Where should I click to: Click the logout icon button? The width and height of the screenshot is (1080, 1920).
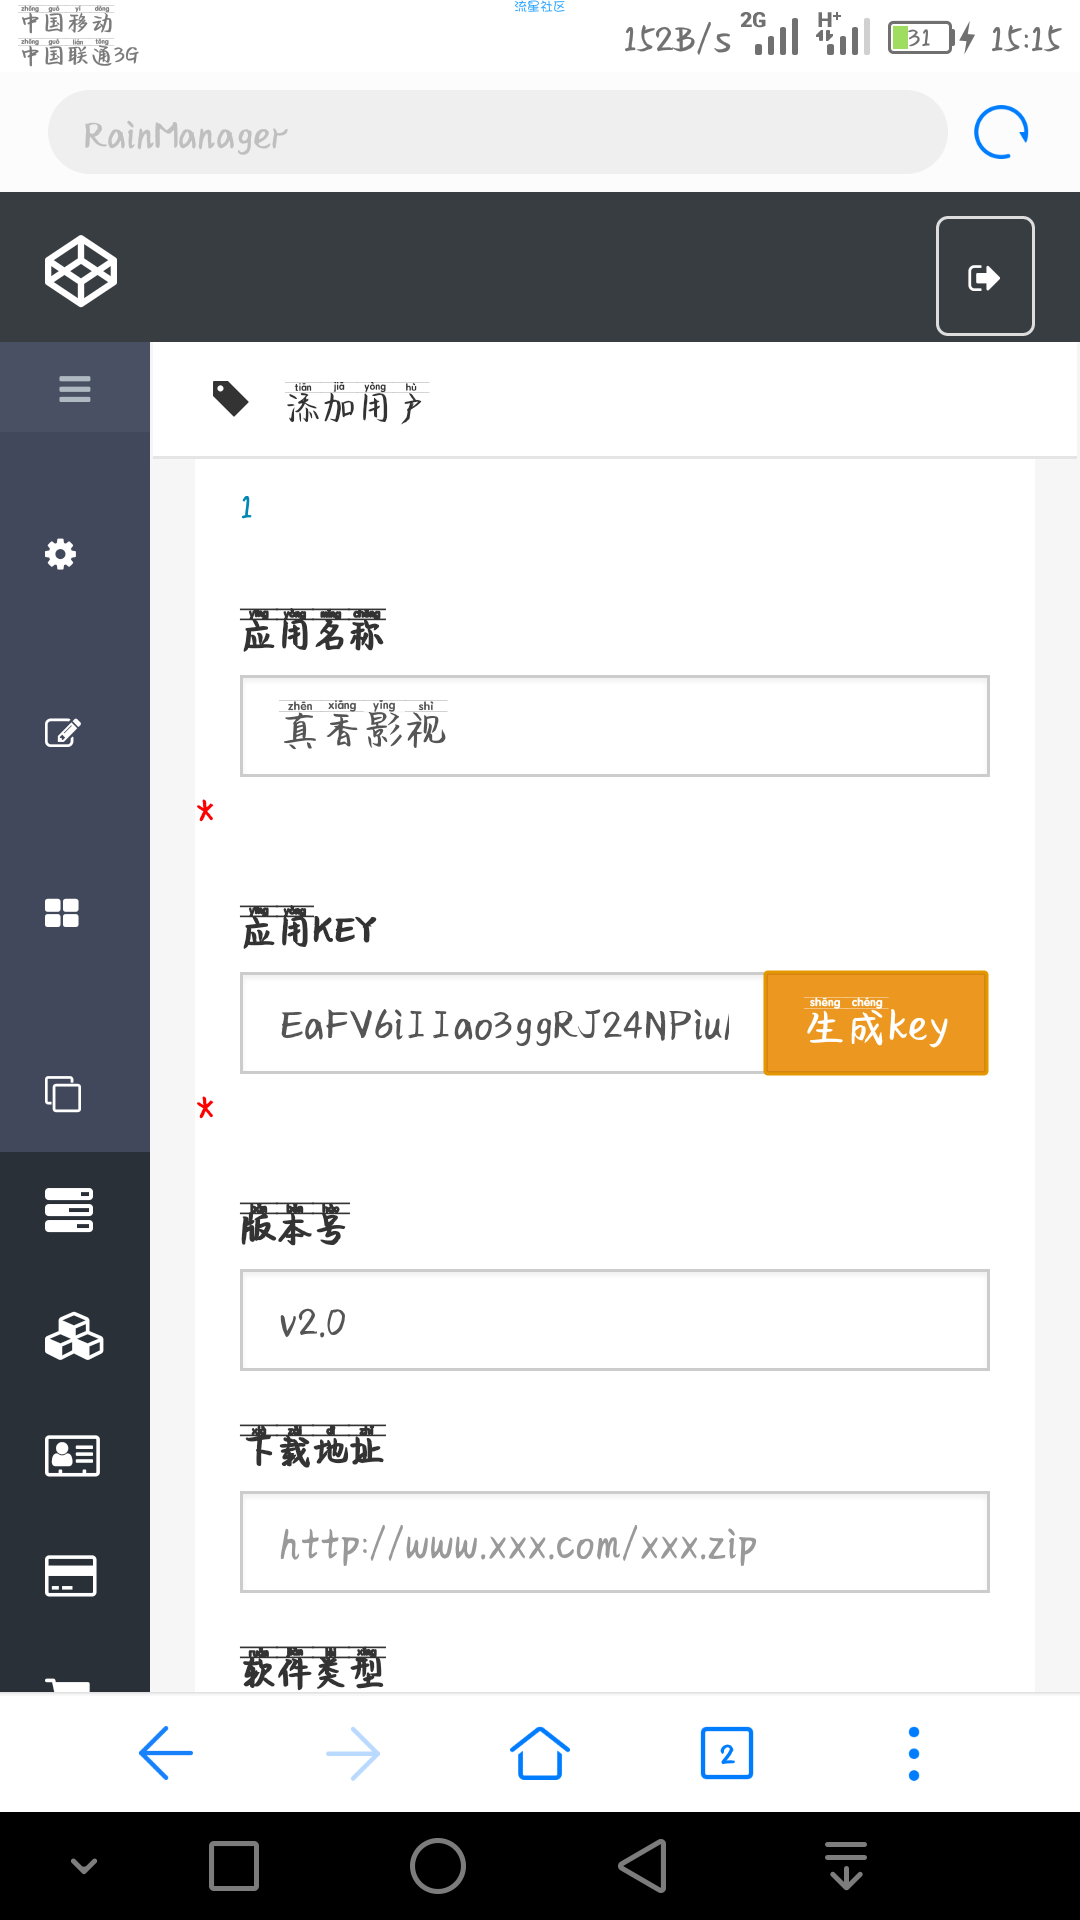click(x=985, y=276)
